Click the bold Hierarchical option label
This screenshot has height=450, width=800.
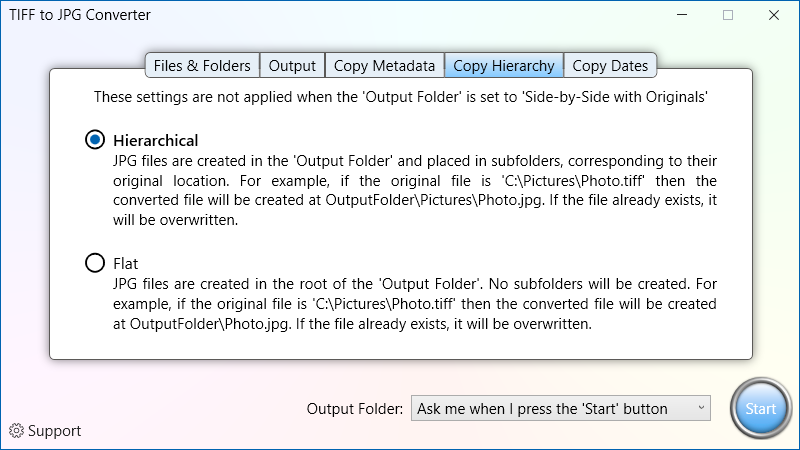156,140
